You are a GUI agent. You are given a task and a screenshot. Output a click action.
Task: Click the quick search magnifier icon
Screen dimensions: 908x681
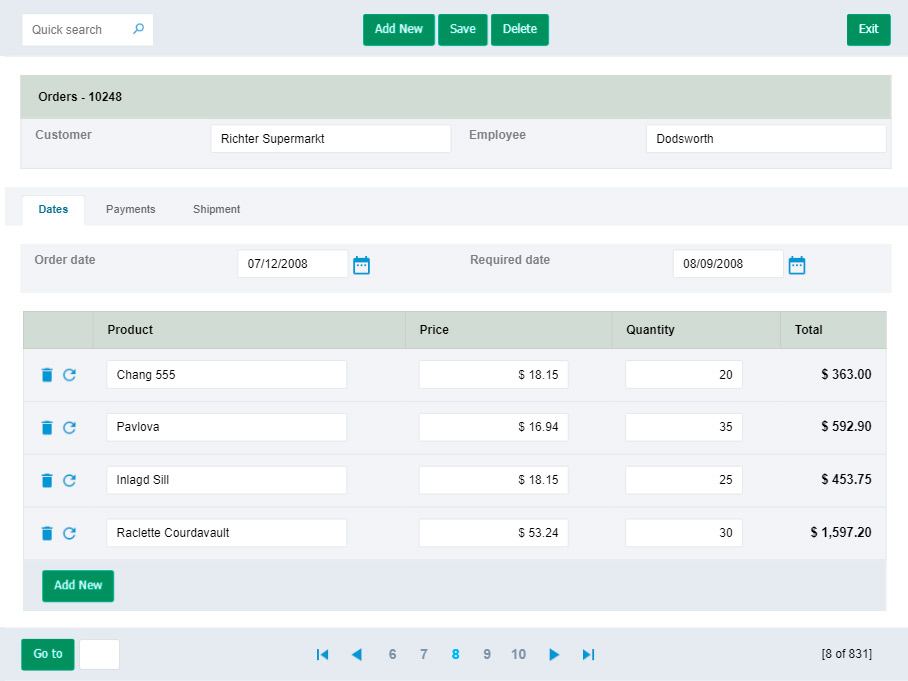click(x=138, y=29)
